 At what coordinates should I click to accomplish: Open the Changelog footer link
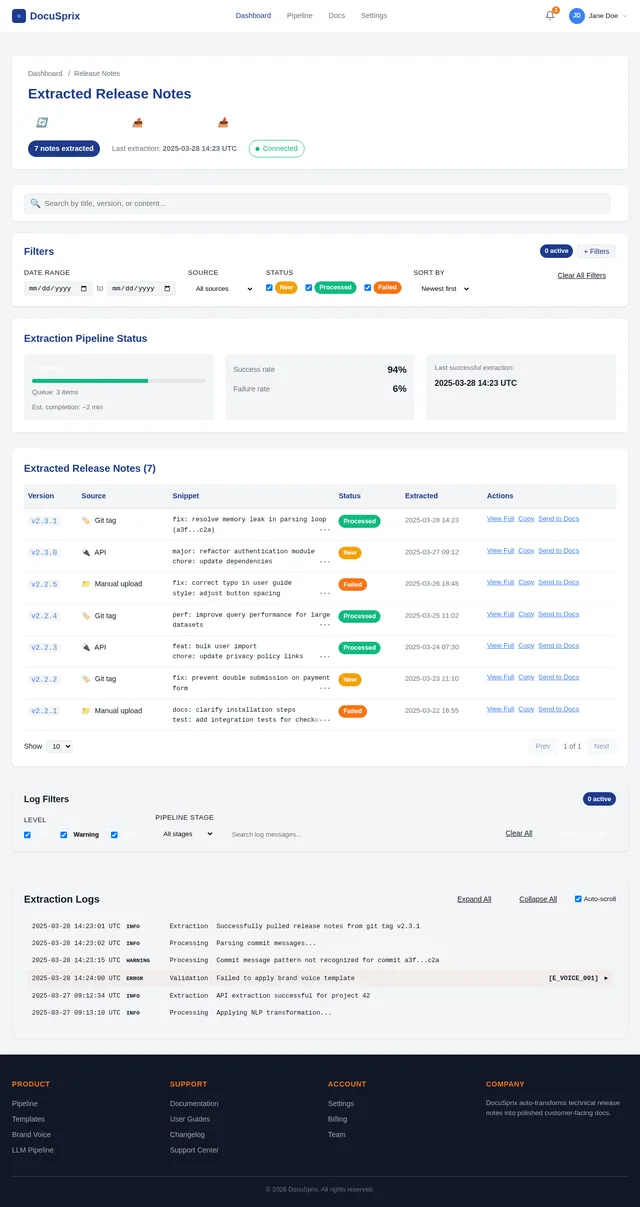coord(188,1135)
